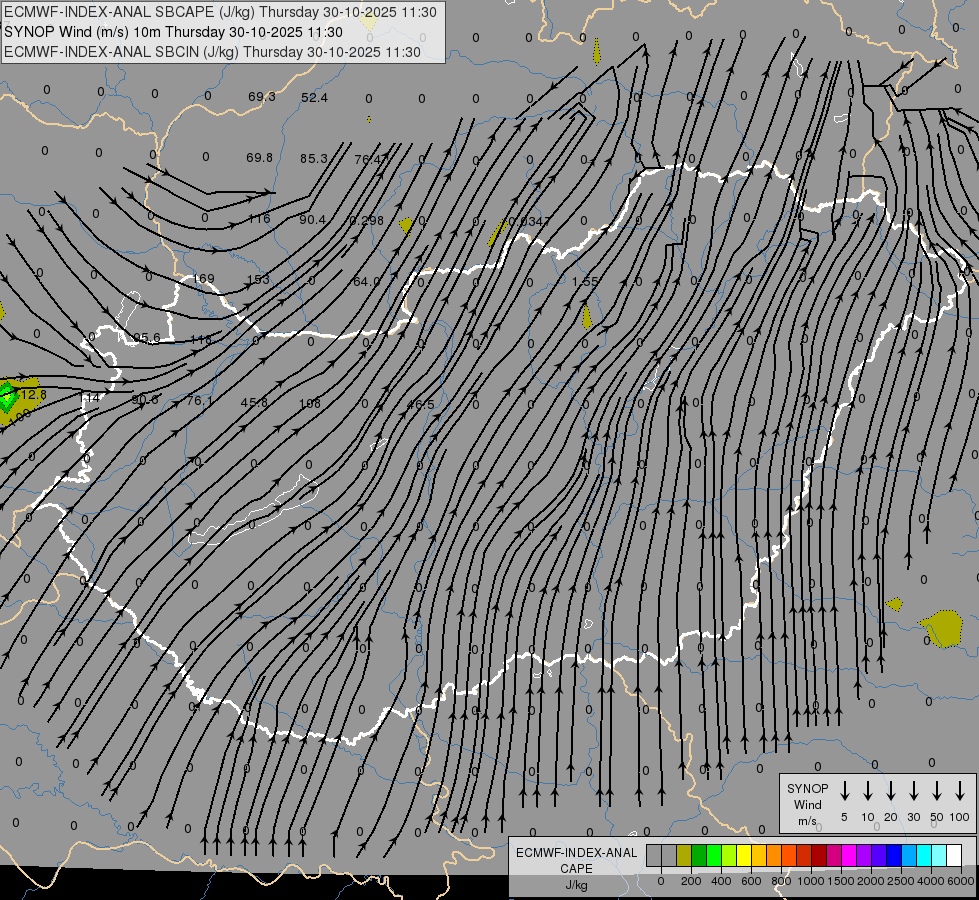Click the 45.8 value on the map
The width and height of the screenshot is (979, 900).
click(x=255, y=402)
